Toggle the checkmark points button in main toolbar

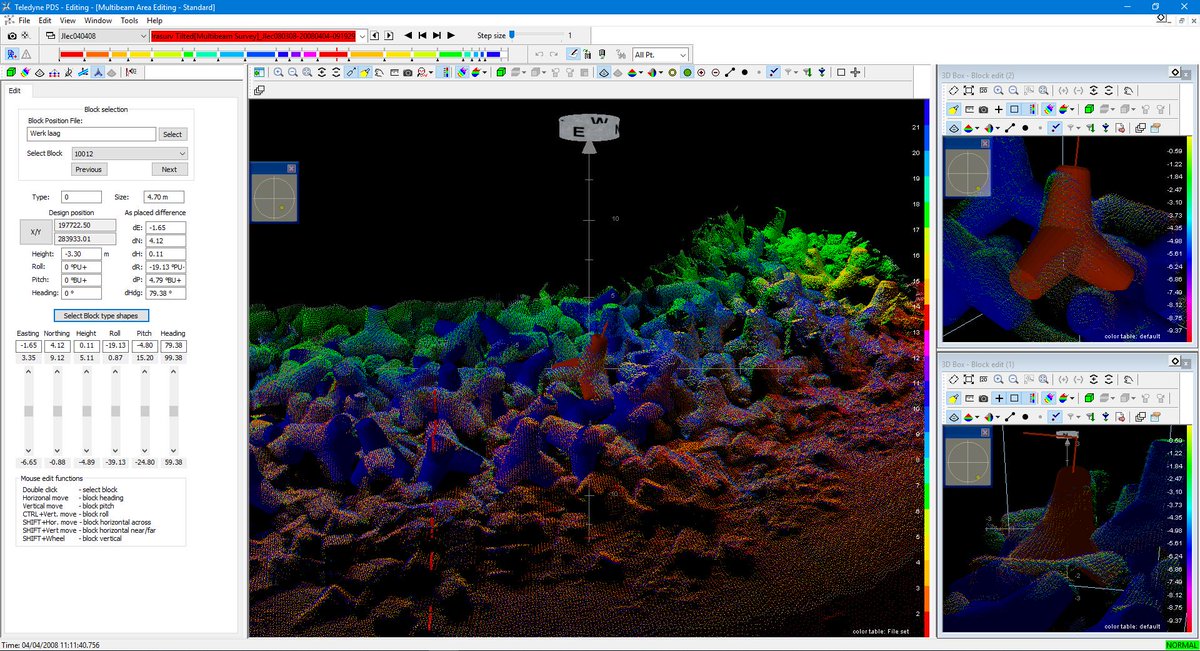[x=774, y=73]
